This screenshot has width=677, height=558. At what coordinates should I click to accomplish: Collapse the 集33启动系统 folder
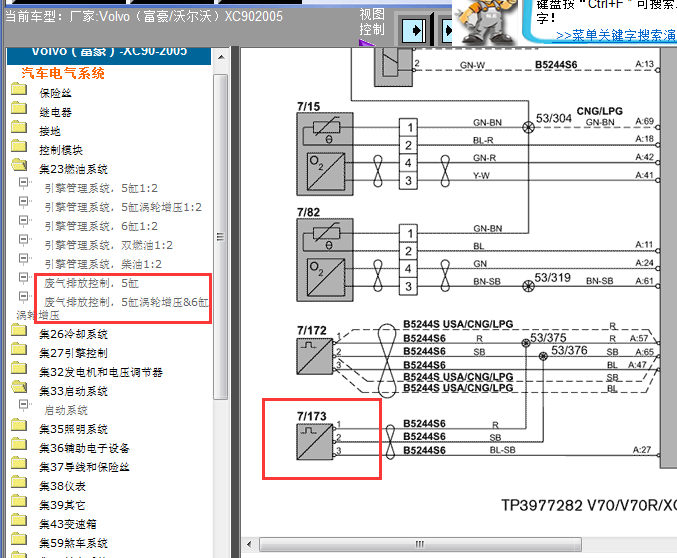[x=73, y=391]
